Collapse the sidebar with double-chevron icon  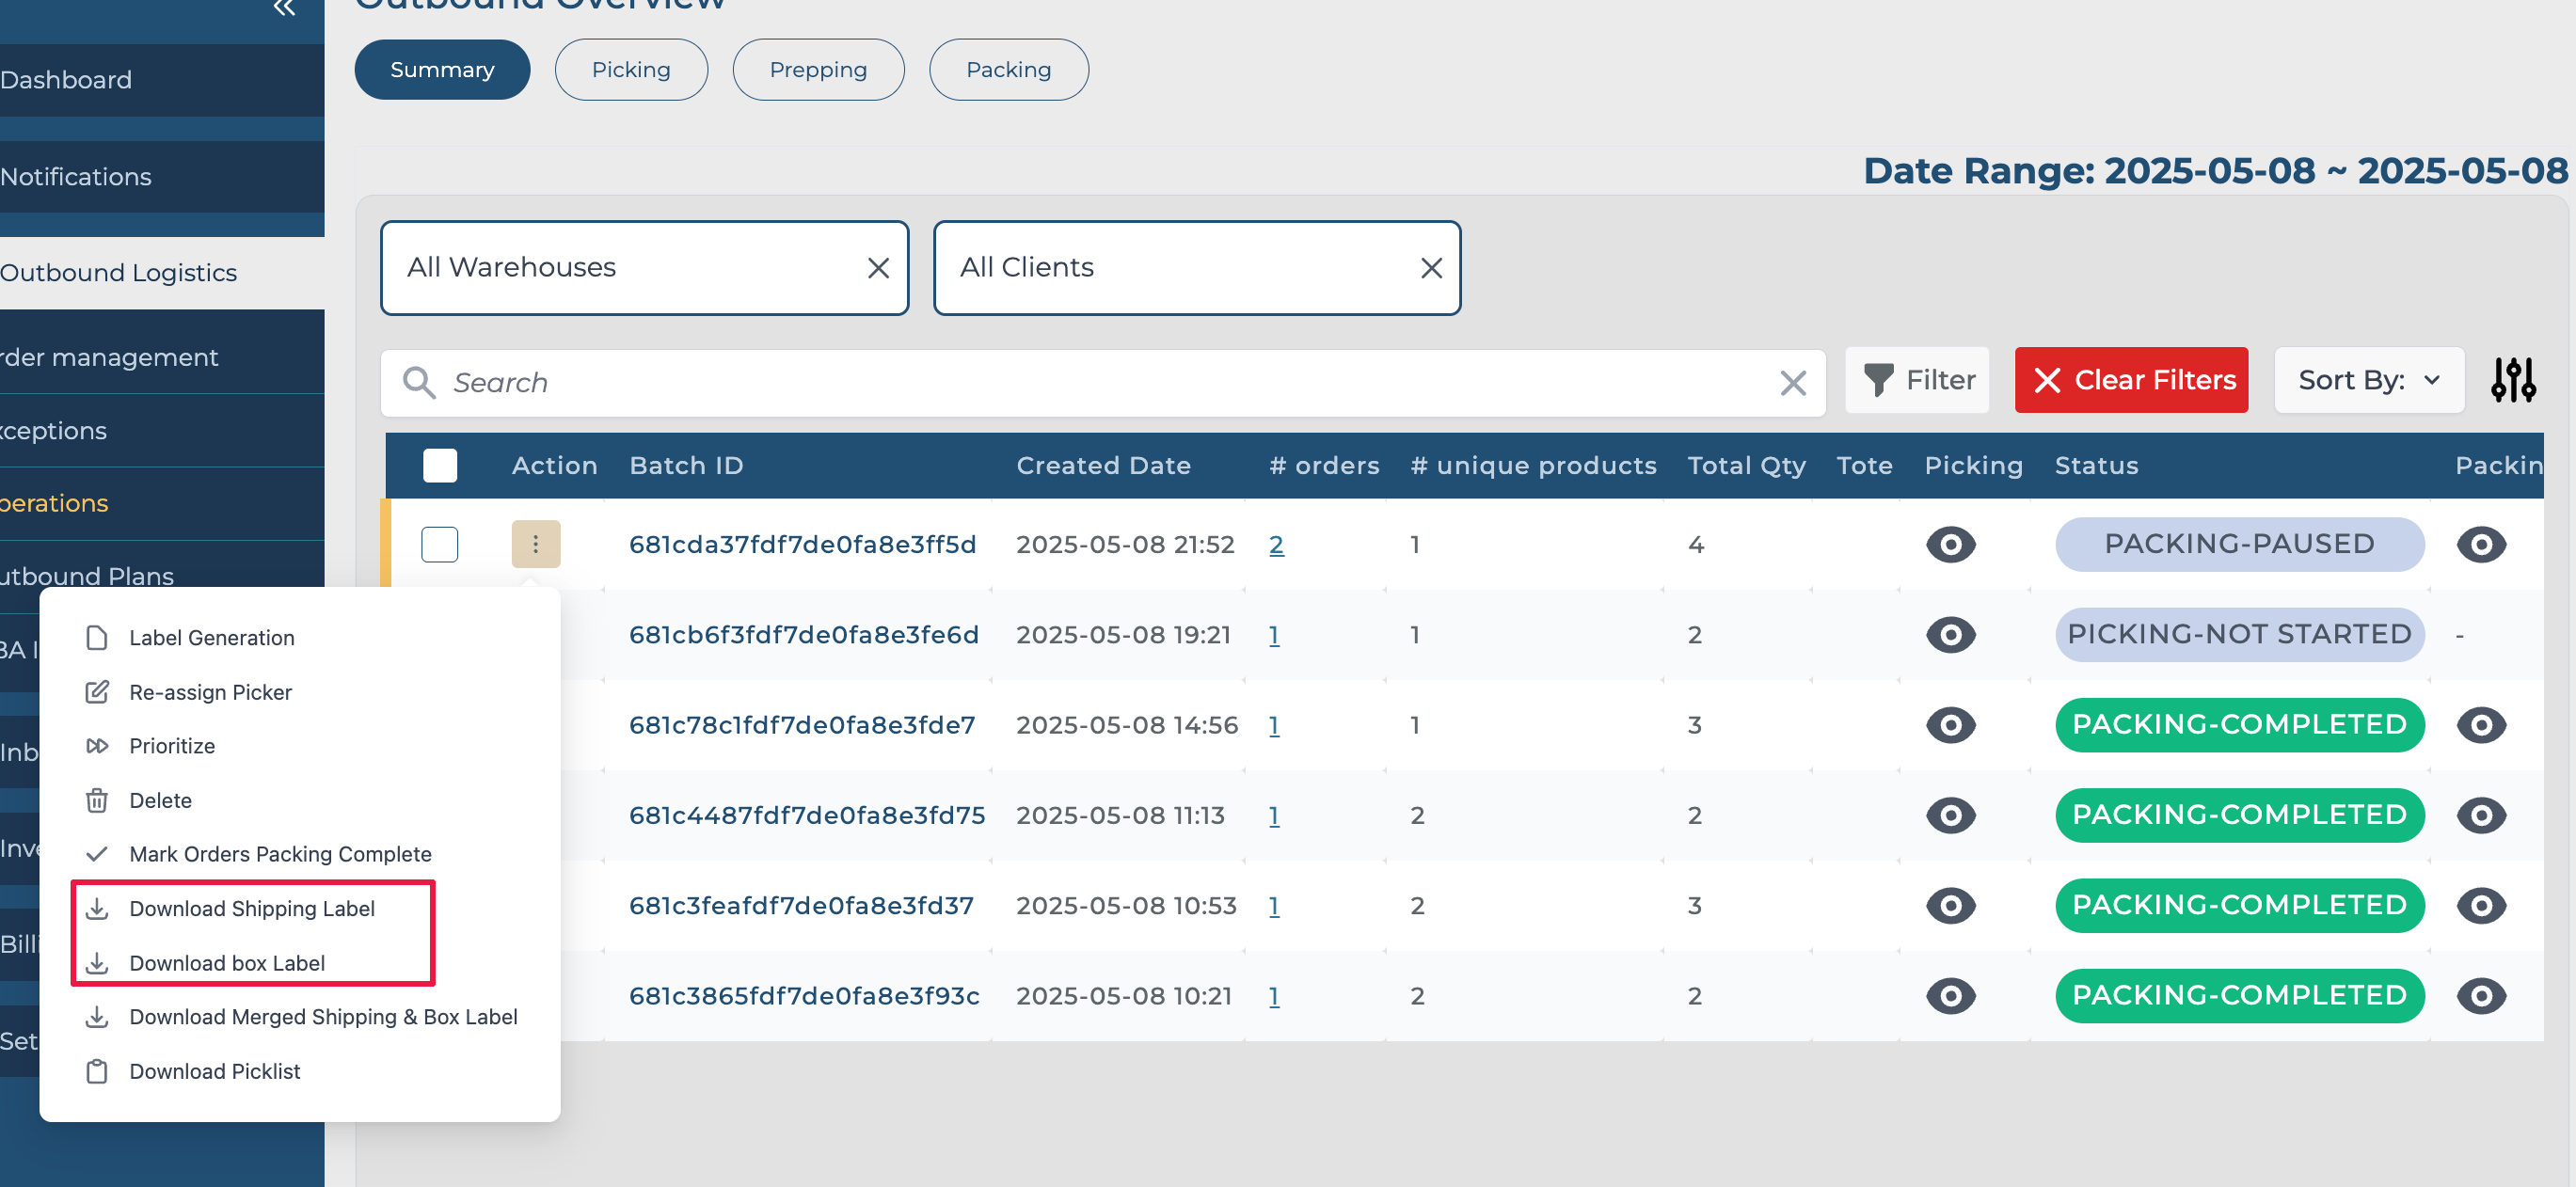(284, 9)
